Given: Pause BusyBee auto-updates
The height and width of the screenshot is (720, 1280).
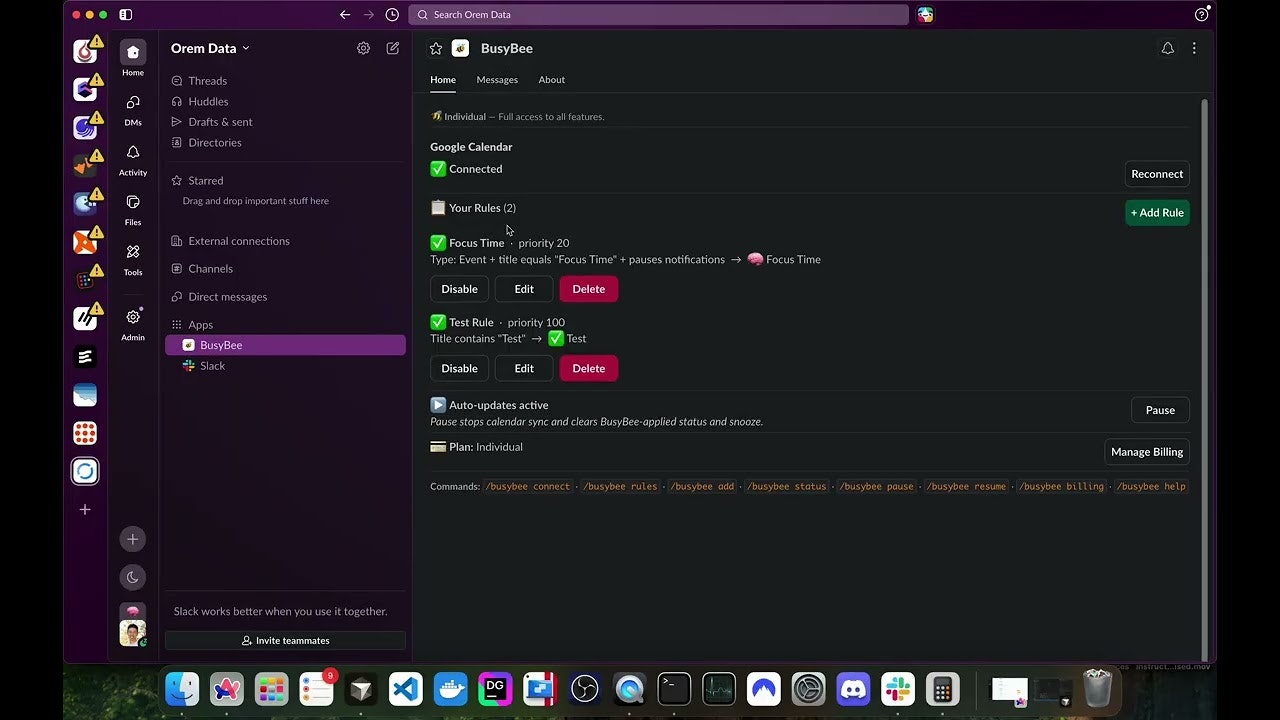Looking at the screenshot, I should (x=1160, y=410).
